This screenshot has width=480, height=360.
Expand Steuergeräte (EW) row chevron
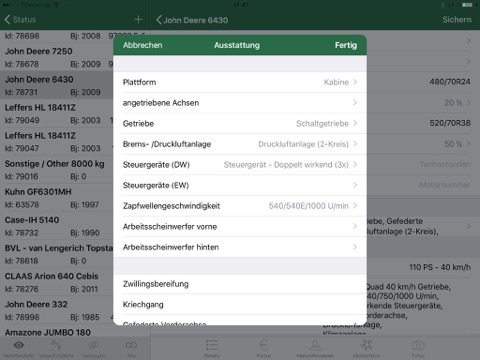point(355,185)
